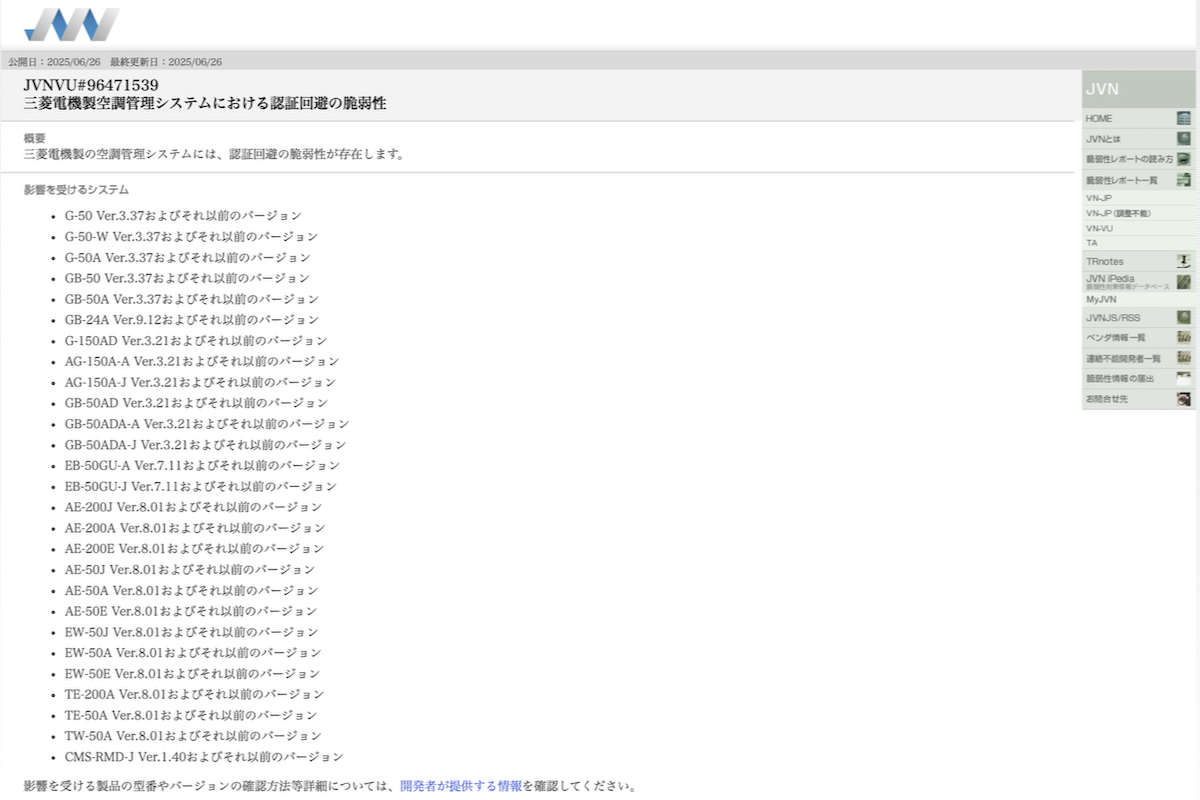Image resolution: width=1200 pixels, height=800 pixels.
Task: Click the AG-150A-J Ver.3.21 list entry
Action: [x=200, y=383]
